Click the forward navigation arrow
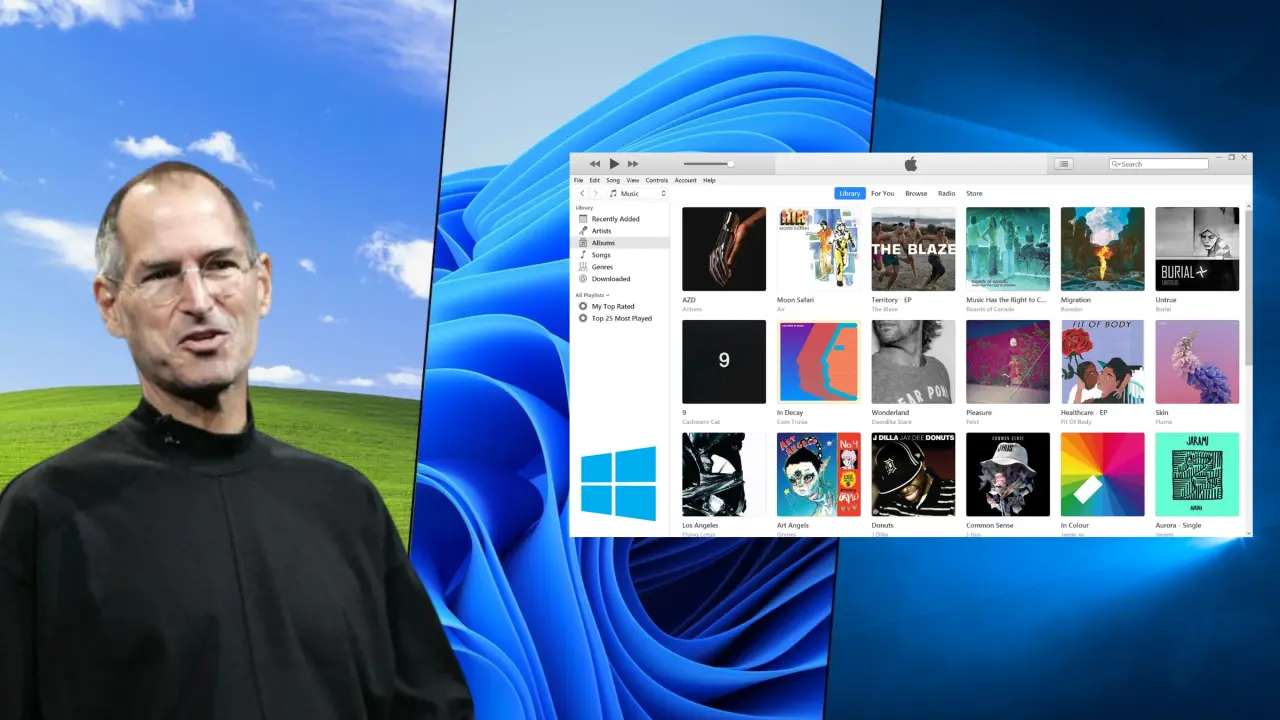The width and height of the screenshot is (1280, 720). [596, 193]
